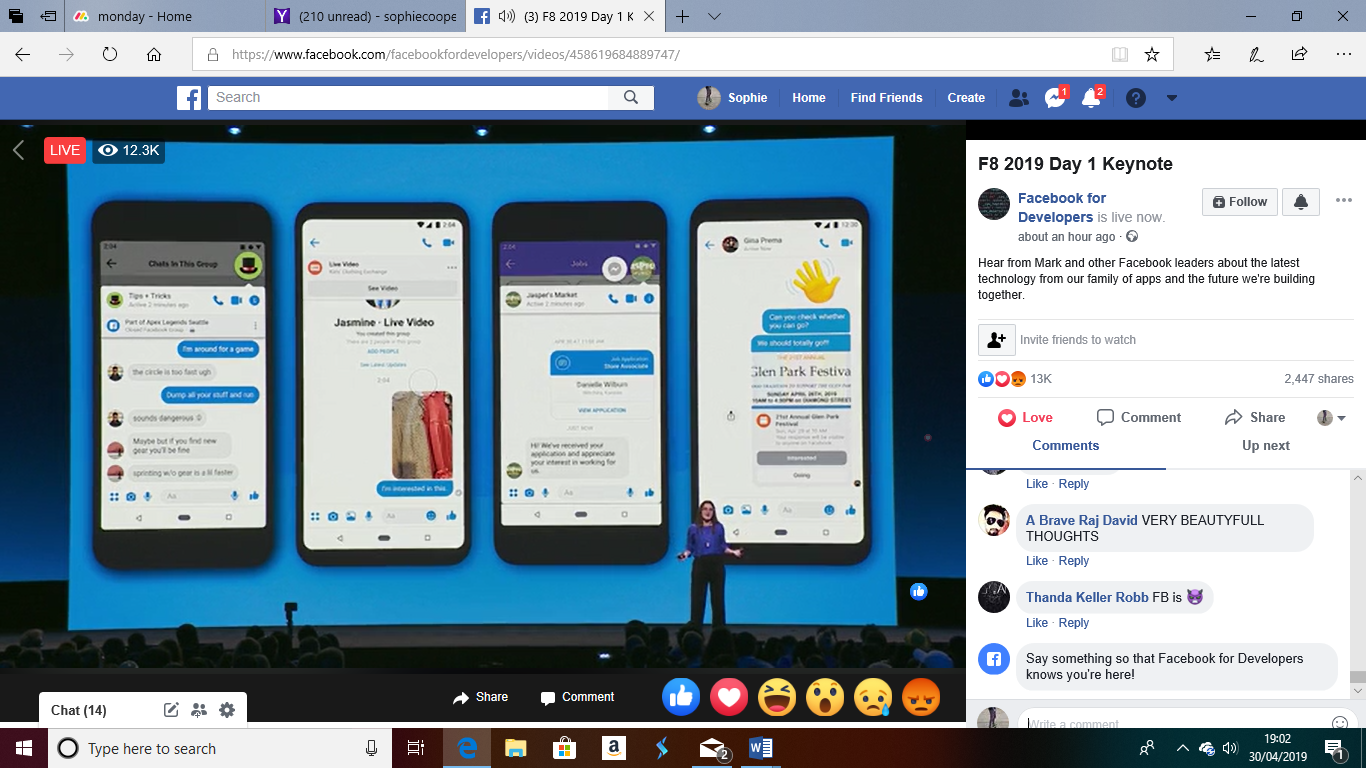Open Word from the taskbar

click(x=761, y=748)
